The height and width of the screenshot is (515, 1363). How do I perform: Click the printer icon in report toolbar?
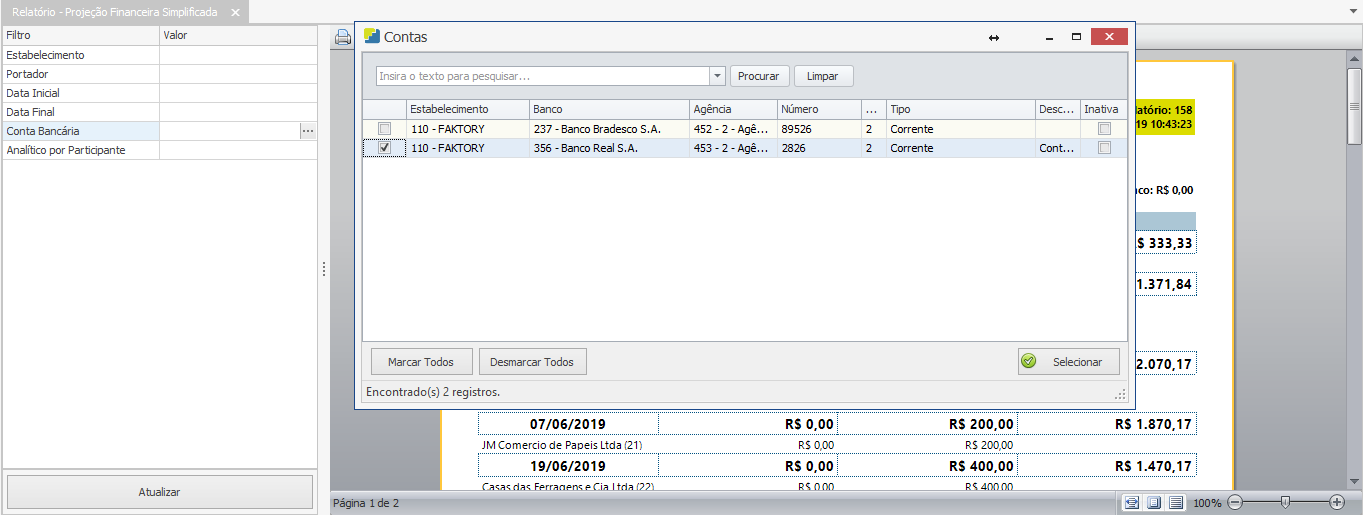tap(343, 38)
